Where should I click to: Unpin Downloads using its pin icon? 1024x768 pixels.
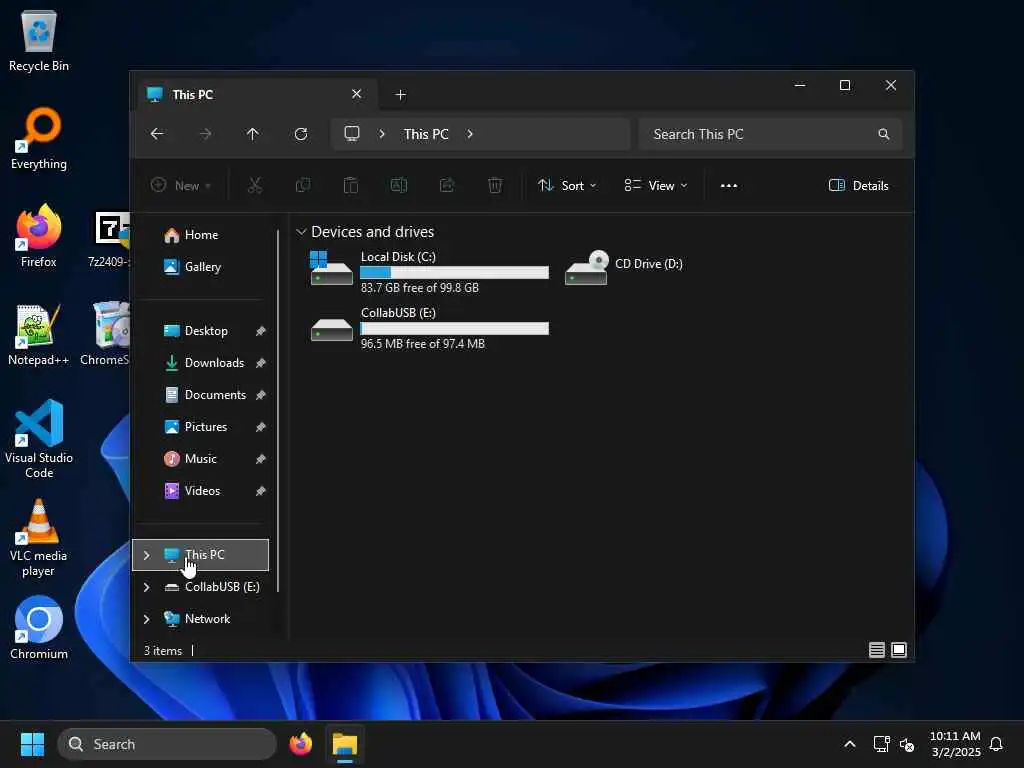click(x=261, y=363)
